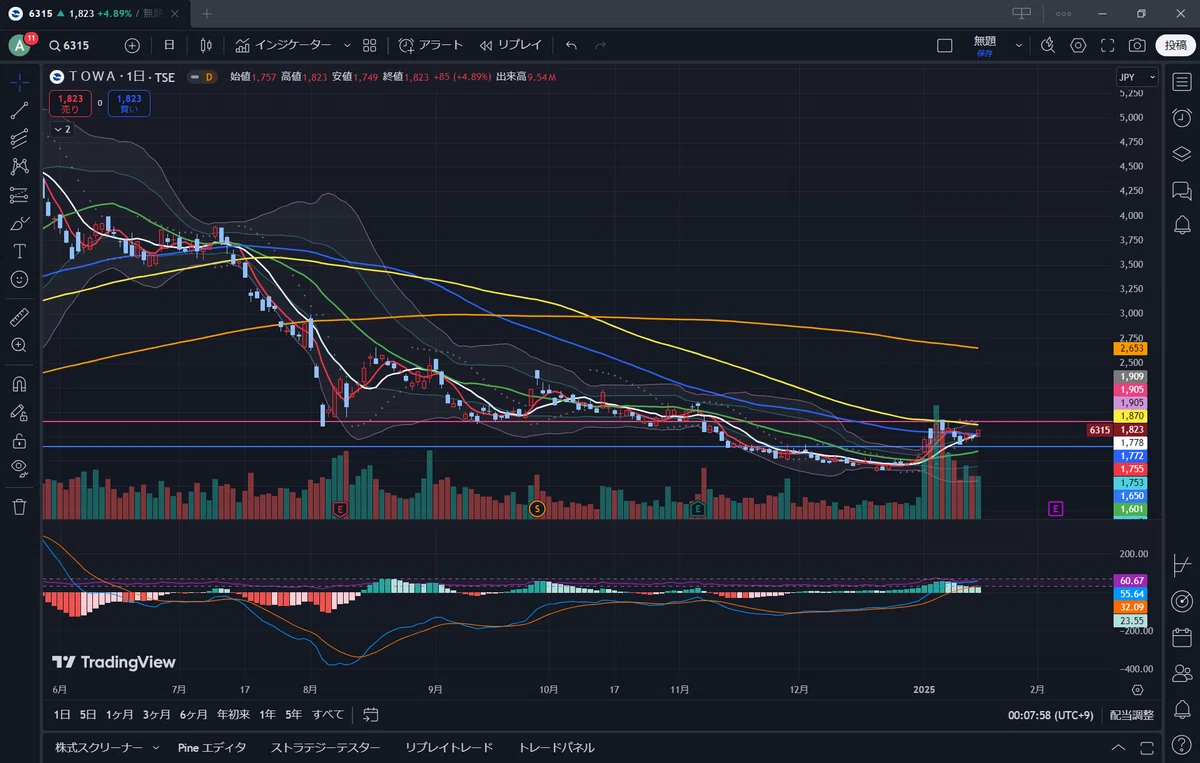Select the 5日 date range
The height and width of the screenshot is (763, 1200).
(x=88, y=715)
